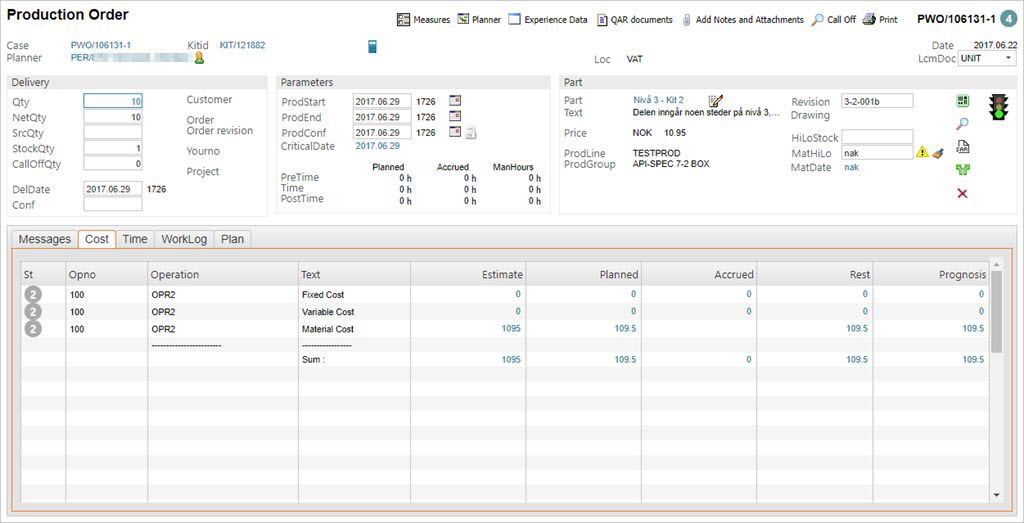Click the cost table scroll down arrow
The image size is (1024, 523).
click(995, 494)
